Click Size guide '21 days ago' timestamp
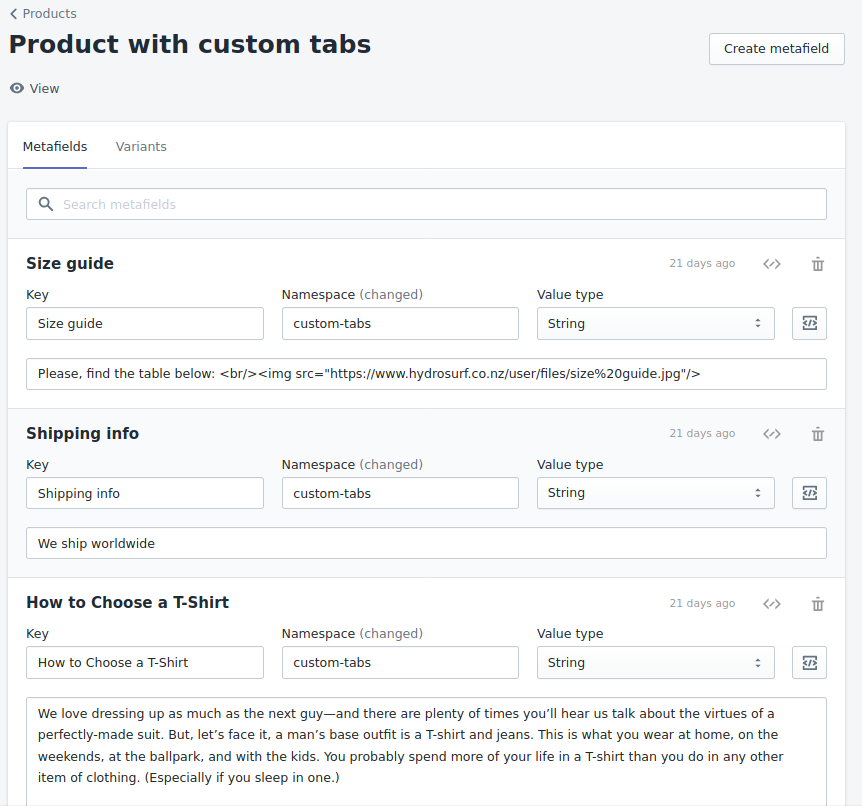Viewport: 862px width, 806px height. pyautogui.click(x=702, y=263)
